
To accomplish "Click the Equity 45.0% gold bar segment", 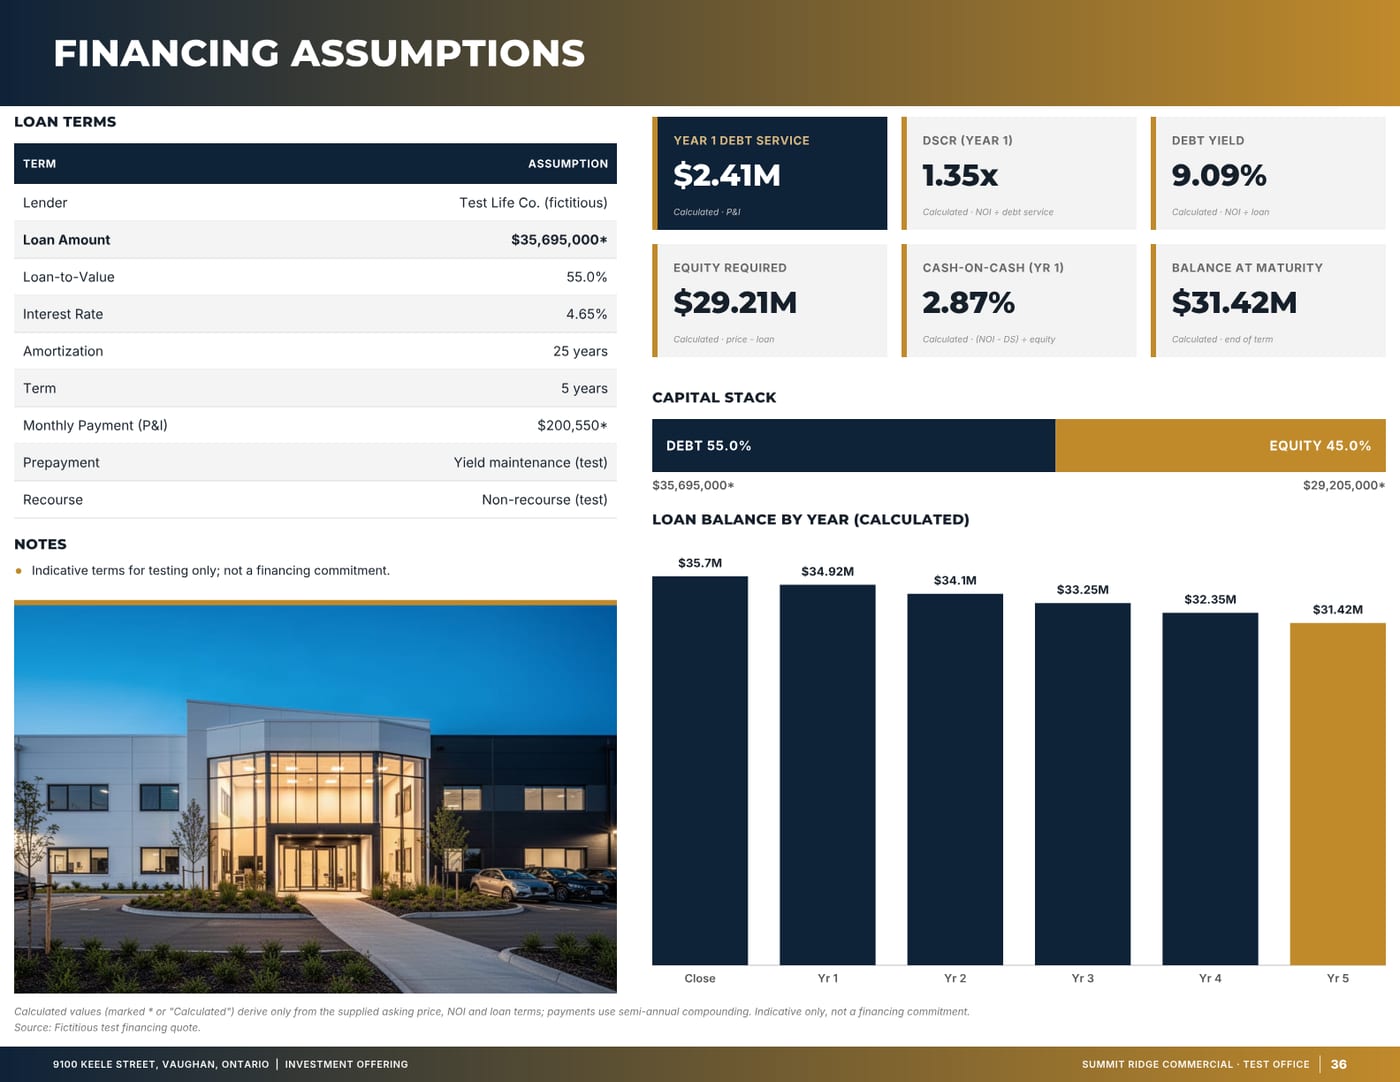I will pos(1220,446).
